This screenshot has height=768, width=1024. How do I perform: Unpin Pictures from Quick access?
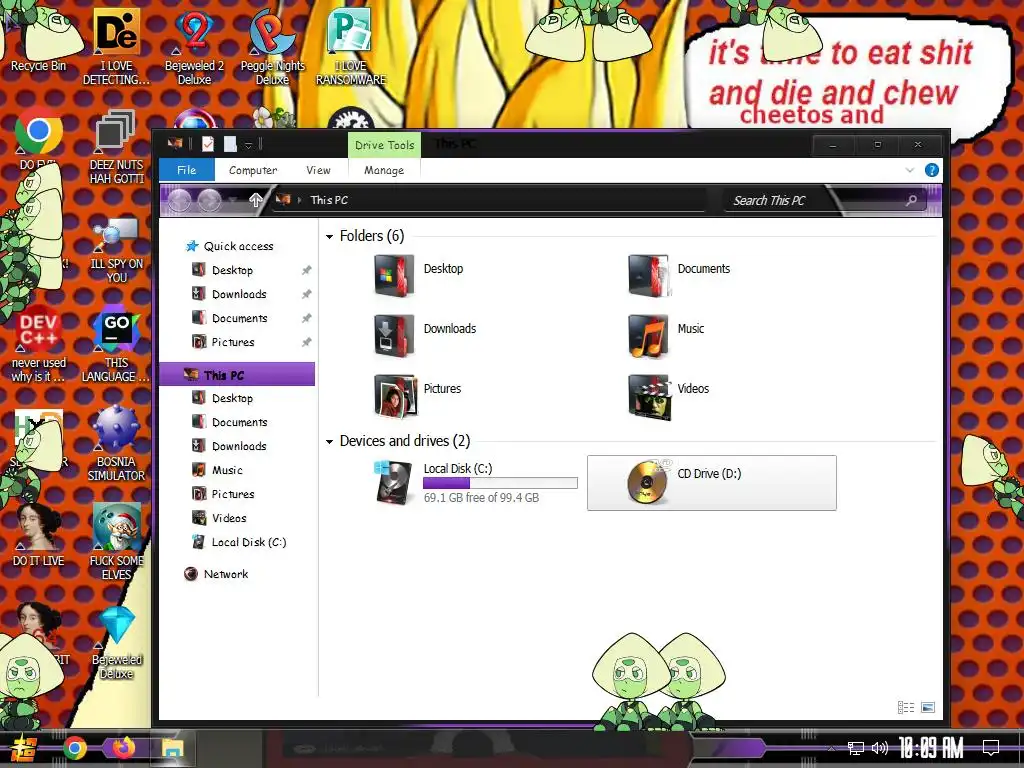(306, 342)
